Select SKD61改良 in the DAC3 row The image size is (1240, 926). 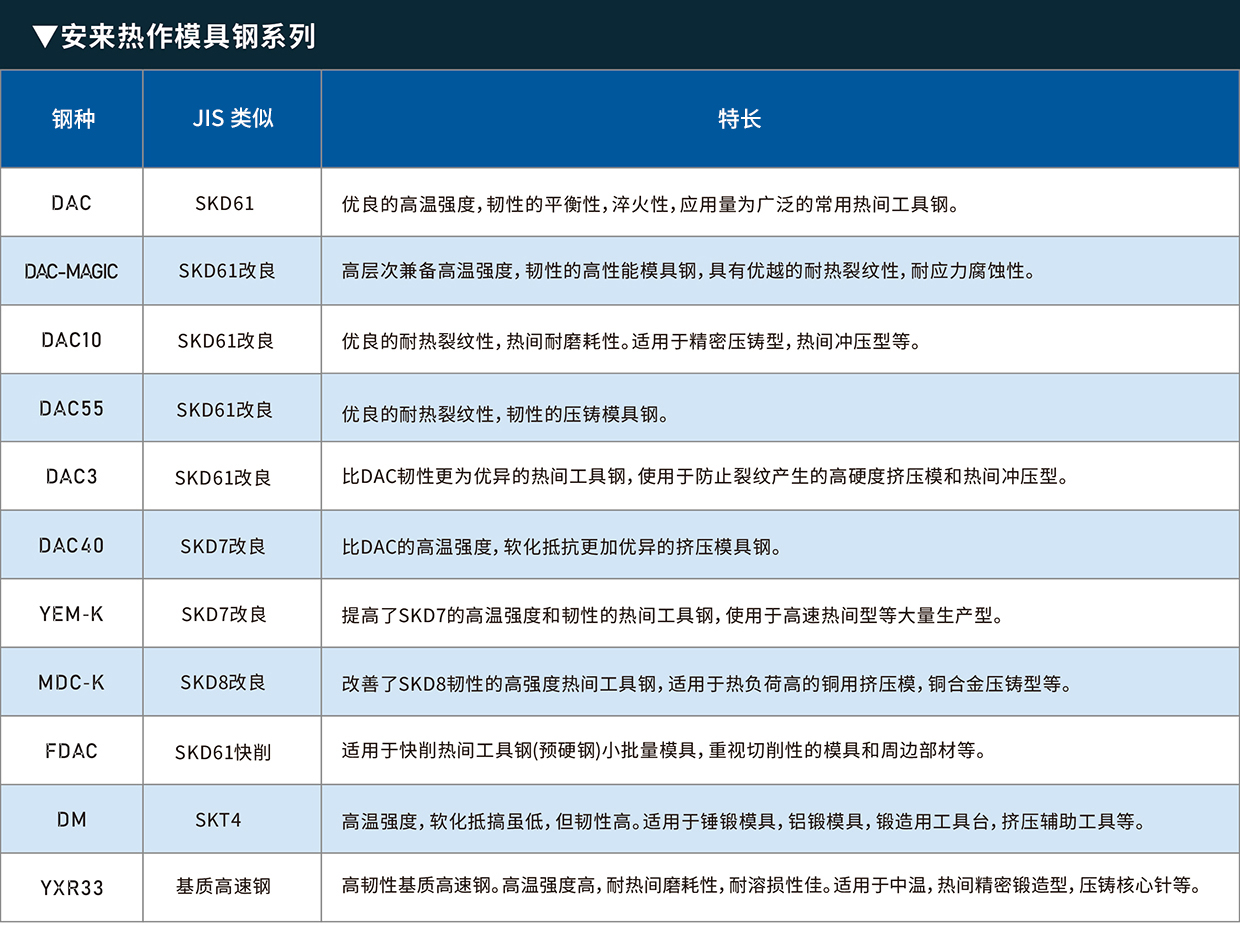pos(232,476)
